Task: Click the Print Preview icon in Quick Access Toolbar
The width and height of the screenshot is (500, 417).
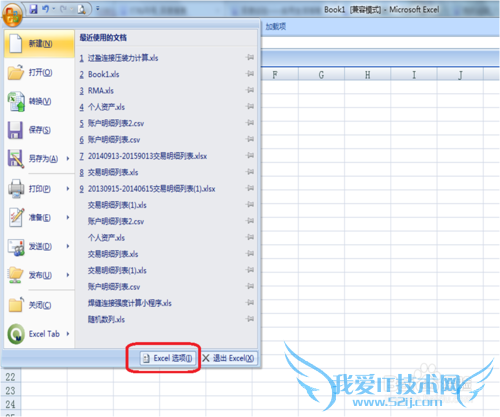Action: point(81,9)
